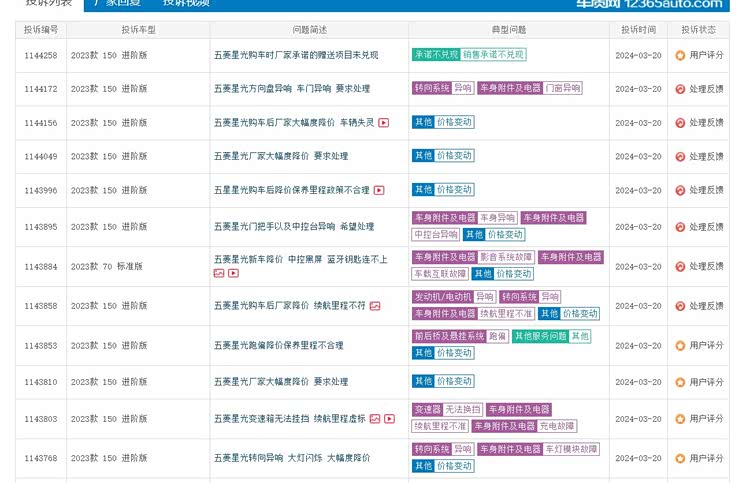Switch to the 厂家回复 tab
The height and width of the screenshot is (483, 750).
(x=117, y=3)
